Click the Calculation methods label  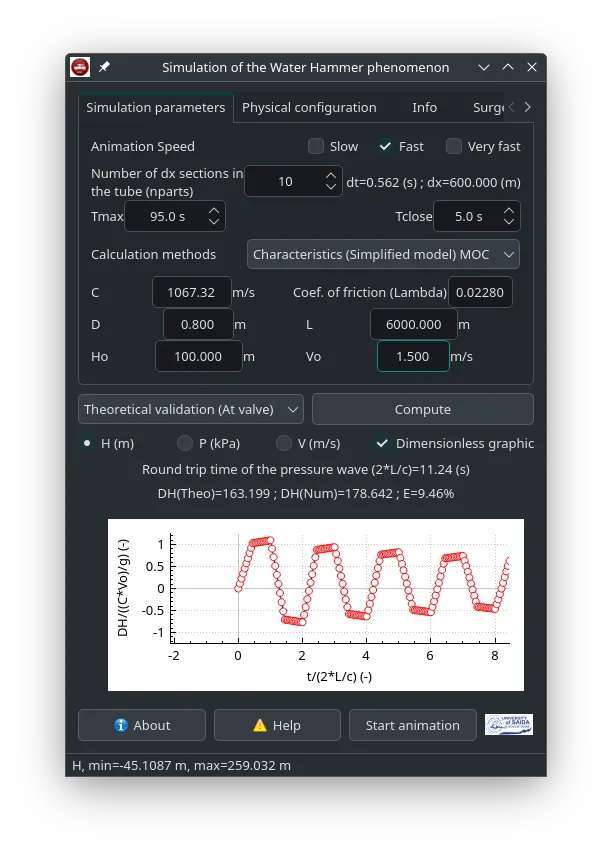click(x=154, y=254)
